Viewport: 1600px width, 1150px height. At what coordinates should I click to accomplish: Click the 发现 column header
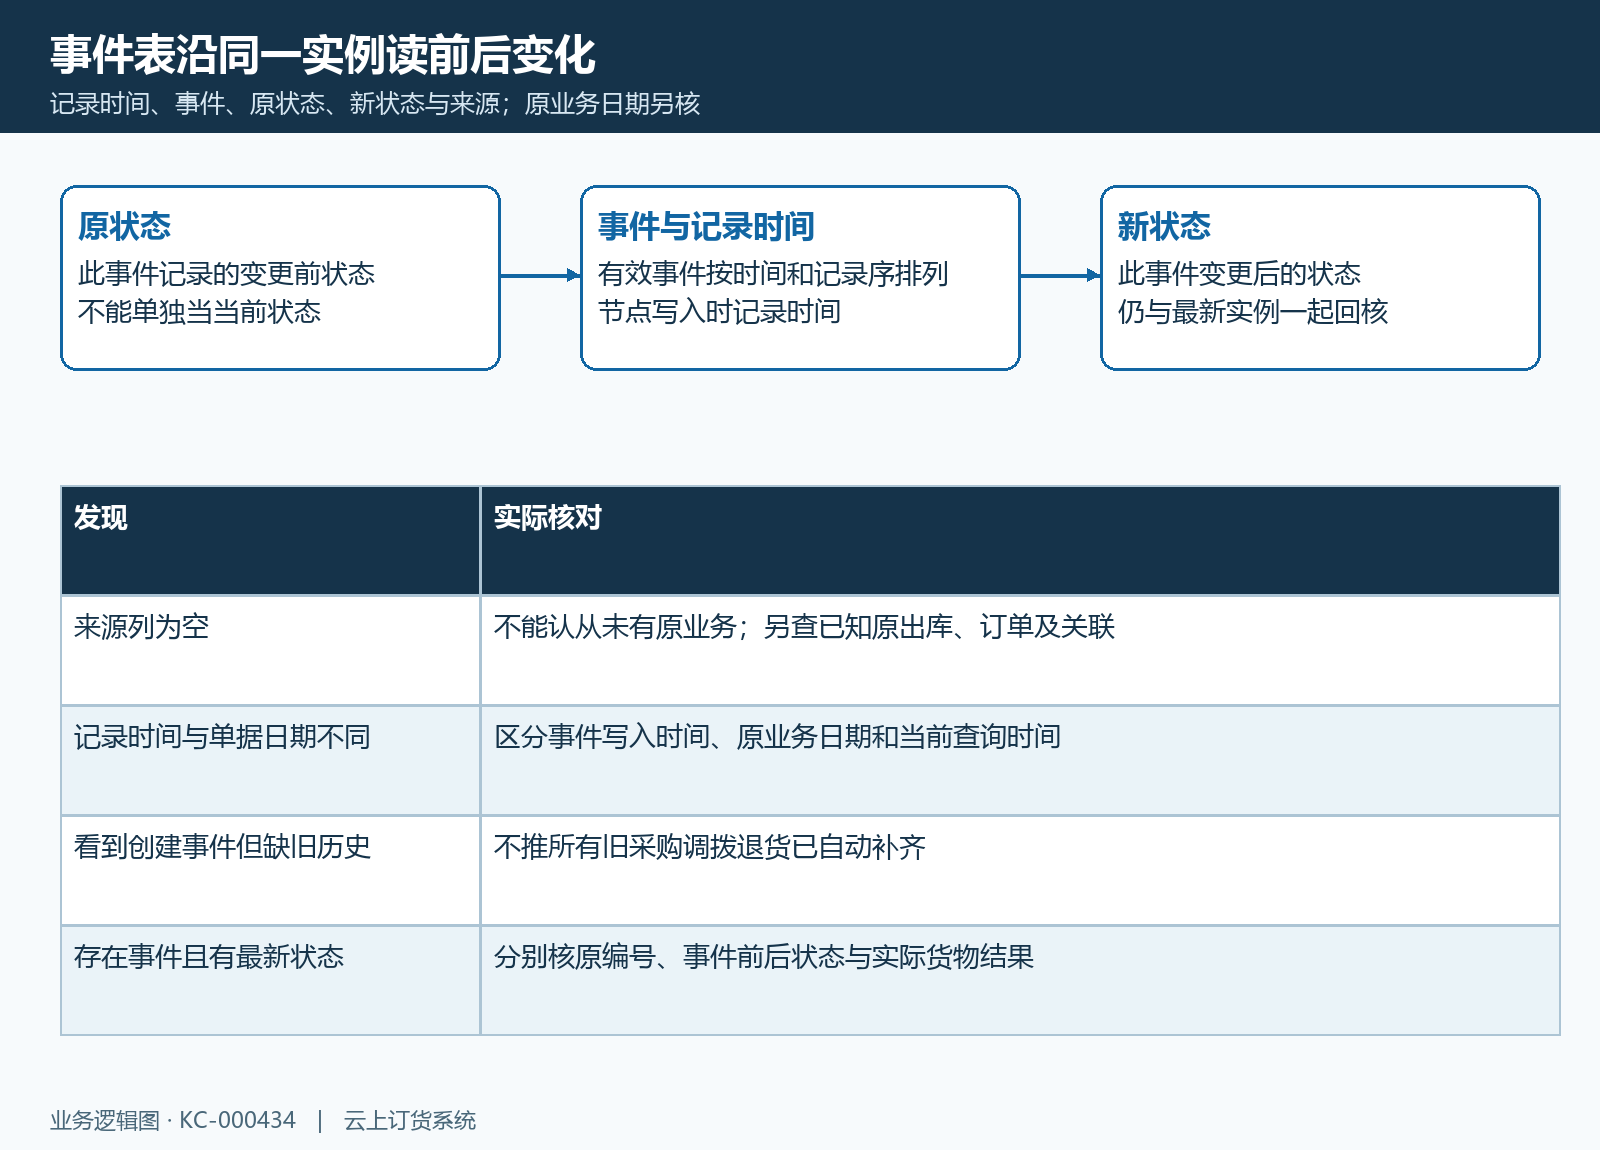click(271, 541)
